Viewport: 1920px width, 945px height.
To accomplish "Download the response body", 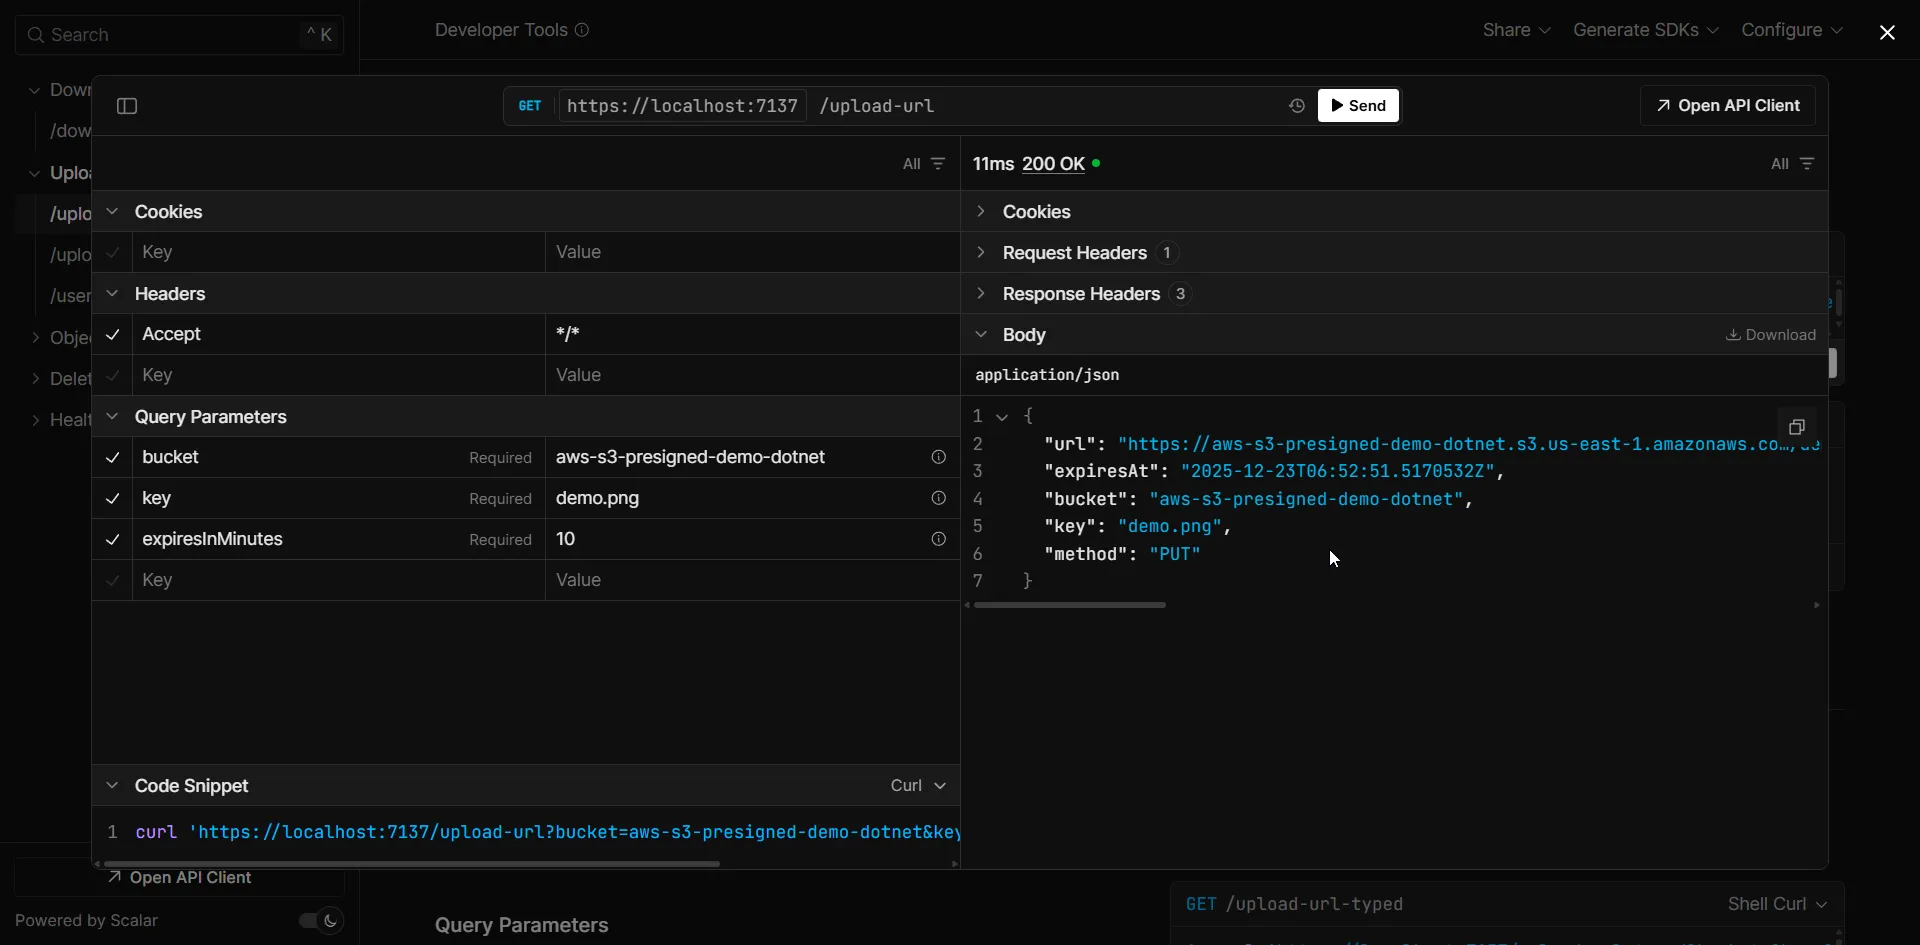I will (1770, 334).
